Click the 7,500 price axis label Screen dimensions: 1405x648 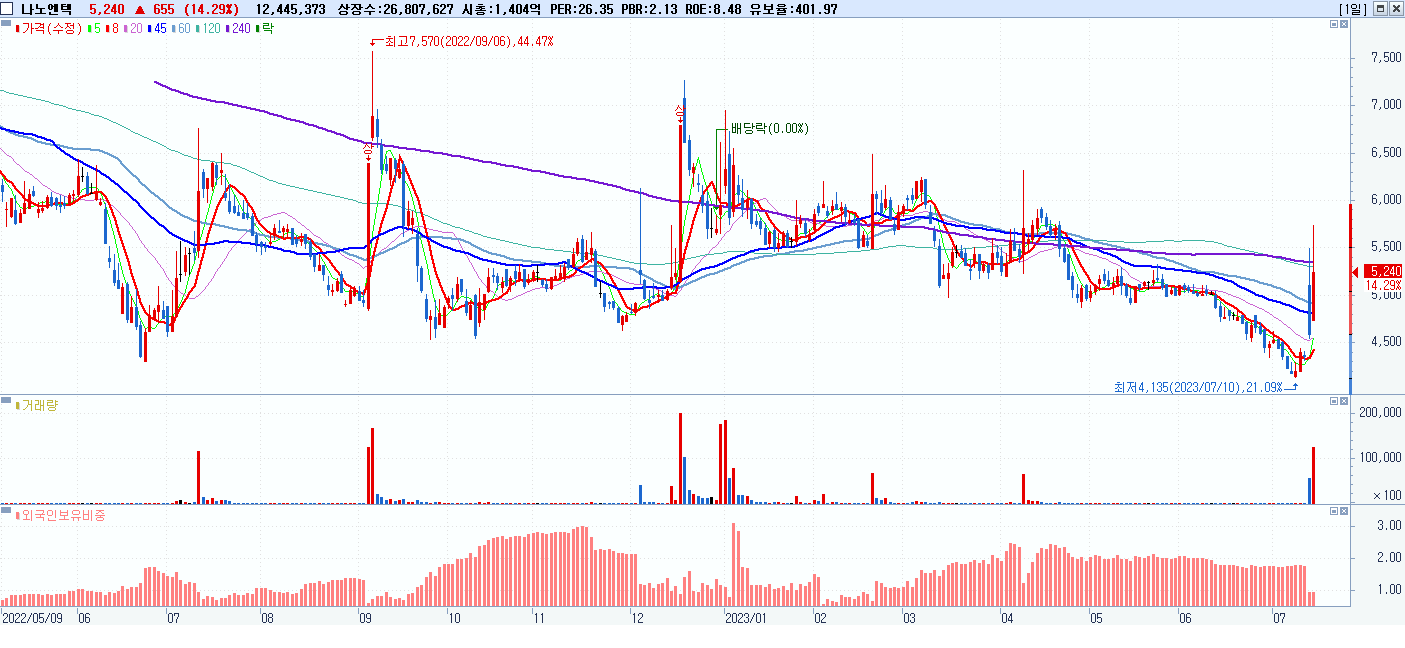pyautogui.click(x=1386, y=58)
